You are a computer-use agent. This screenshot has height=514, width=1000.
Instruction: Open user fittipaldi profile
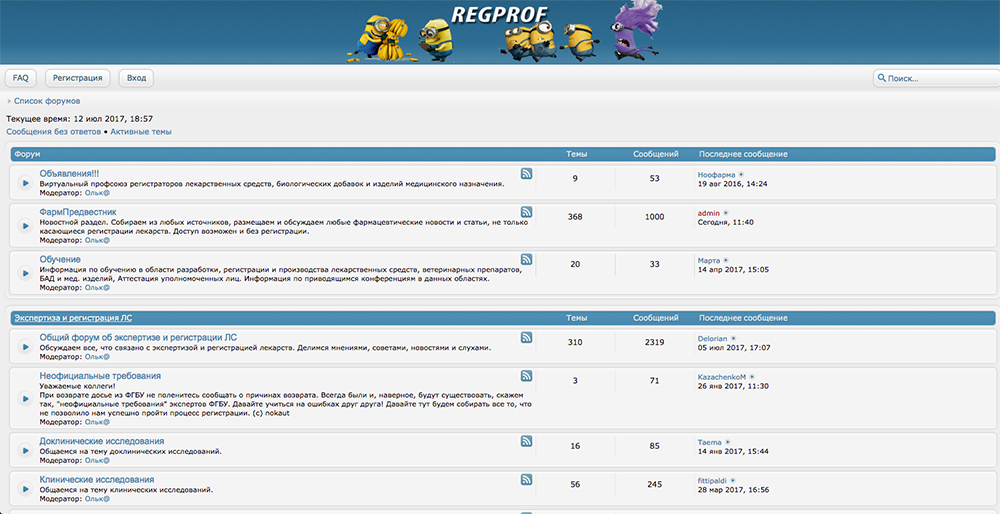coord(712,480)
